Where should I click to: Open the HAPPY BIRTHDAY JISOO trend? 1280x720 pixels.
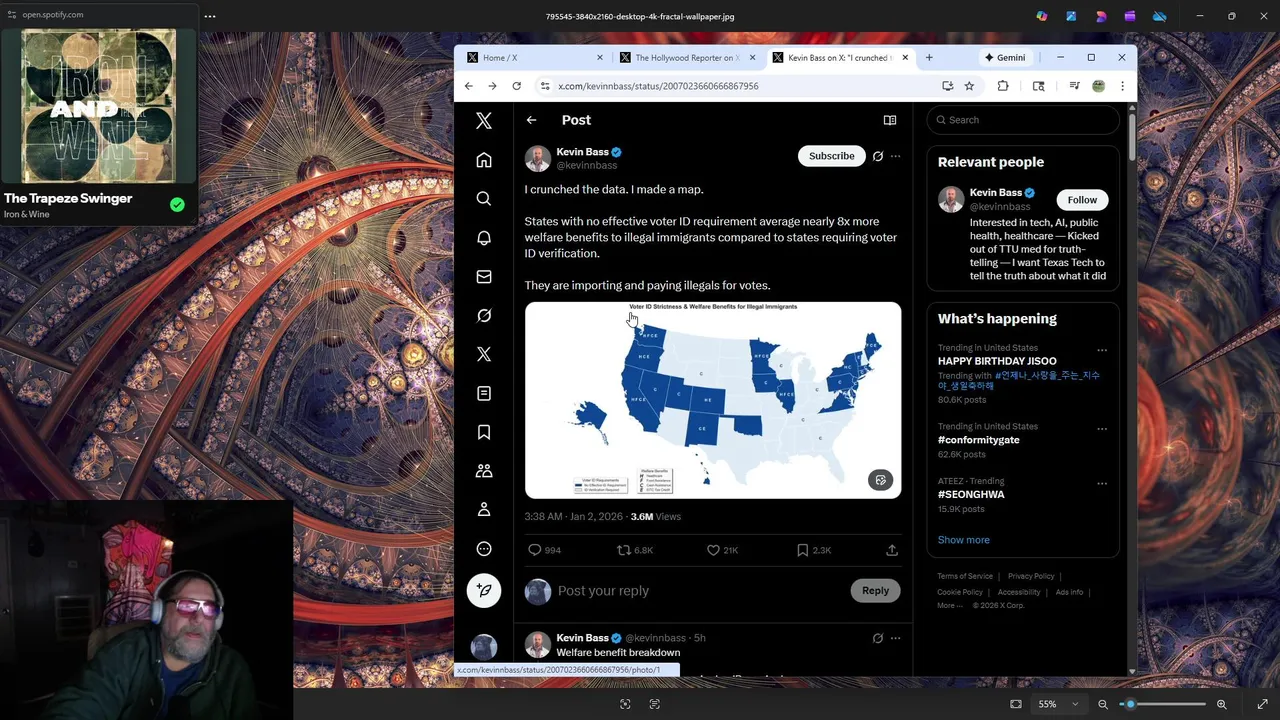tap(997, 361)
